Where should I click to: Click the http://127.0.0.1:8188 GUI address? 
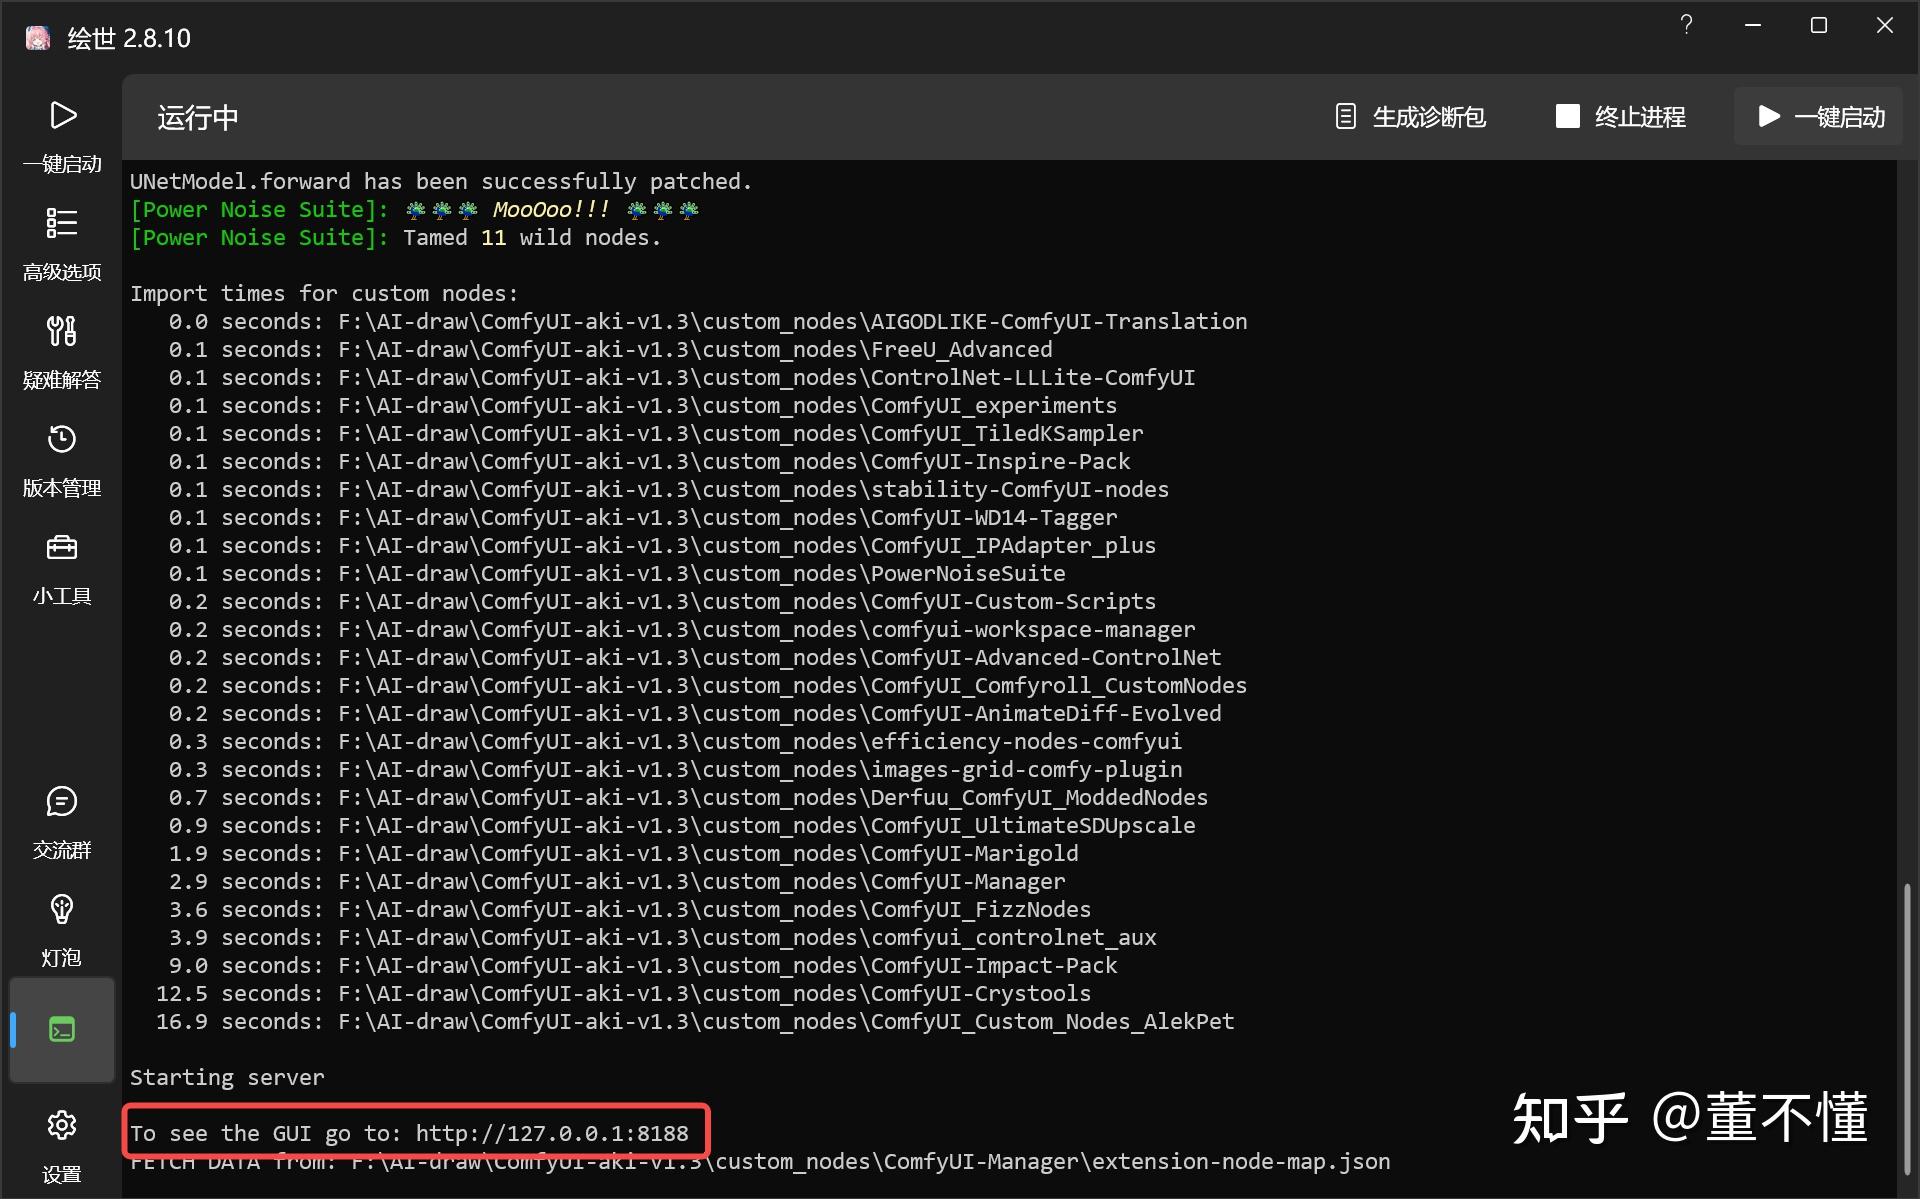[552, 1133]
